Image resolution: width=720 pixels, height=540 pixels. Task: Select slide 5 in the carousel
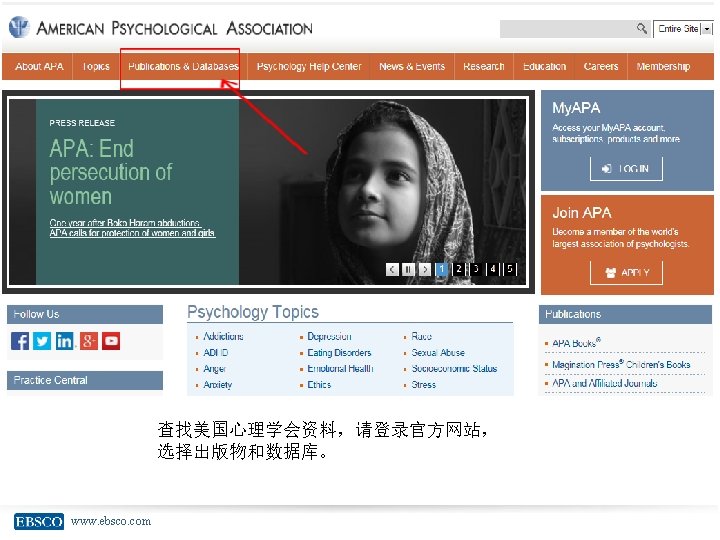click(510, 269)
